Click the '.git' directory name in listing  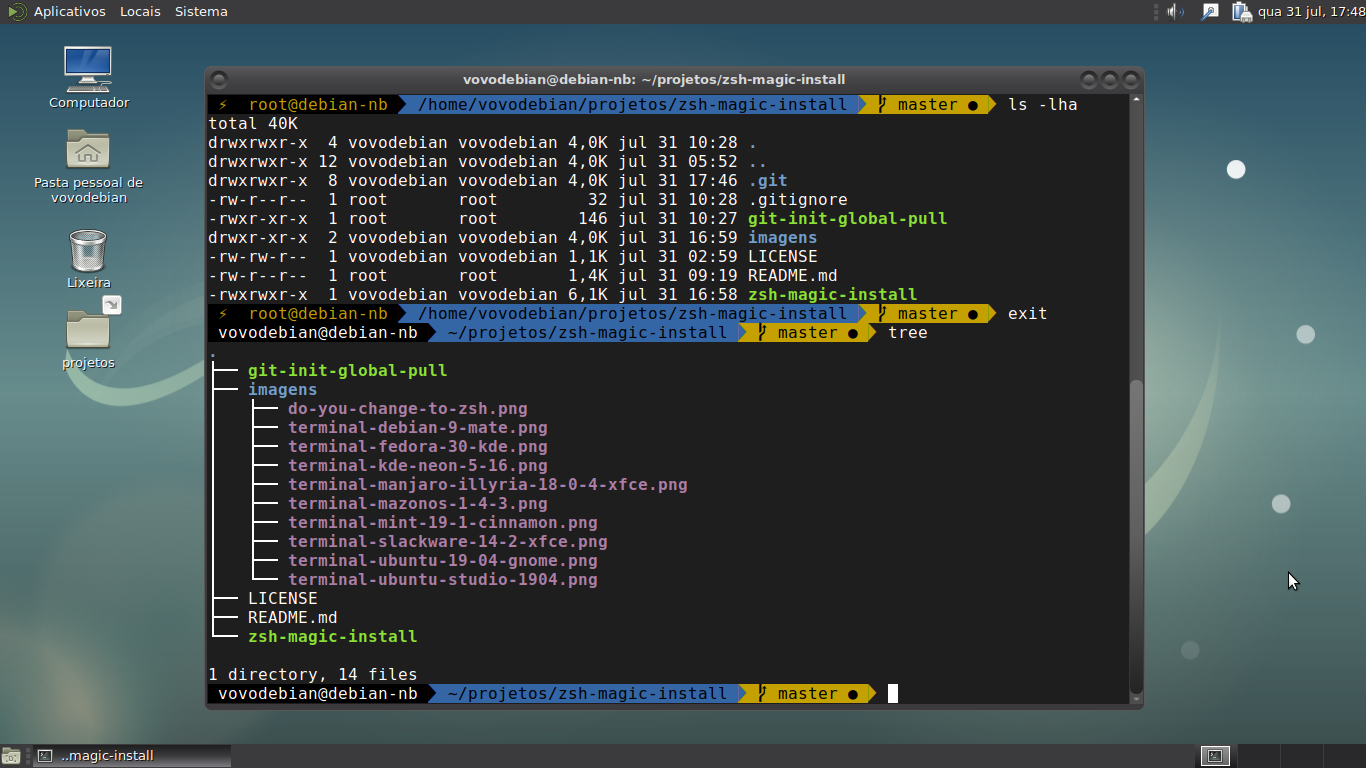768,180
